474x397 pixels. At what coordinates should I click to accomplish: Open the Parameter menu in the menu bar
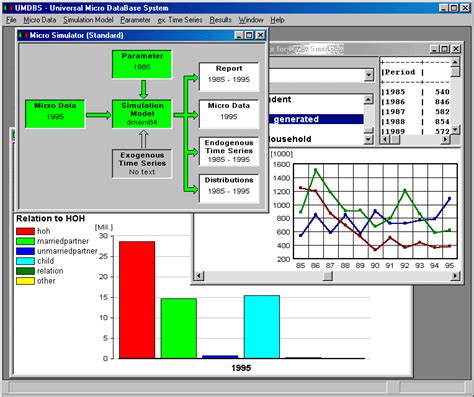(135, 20)
